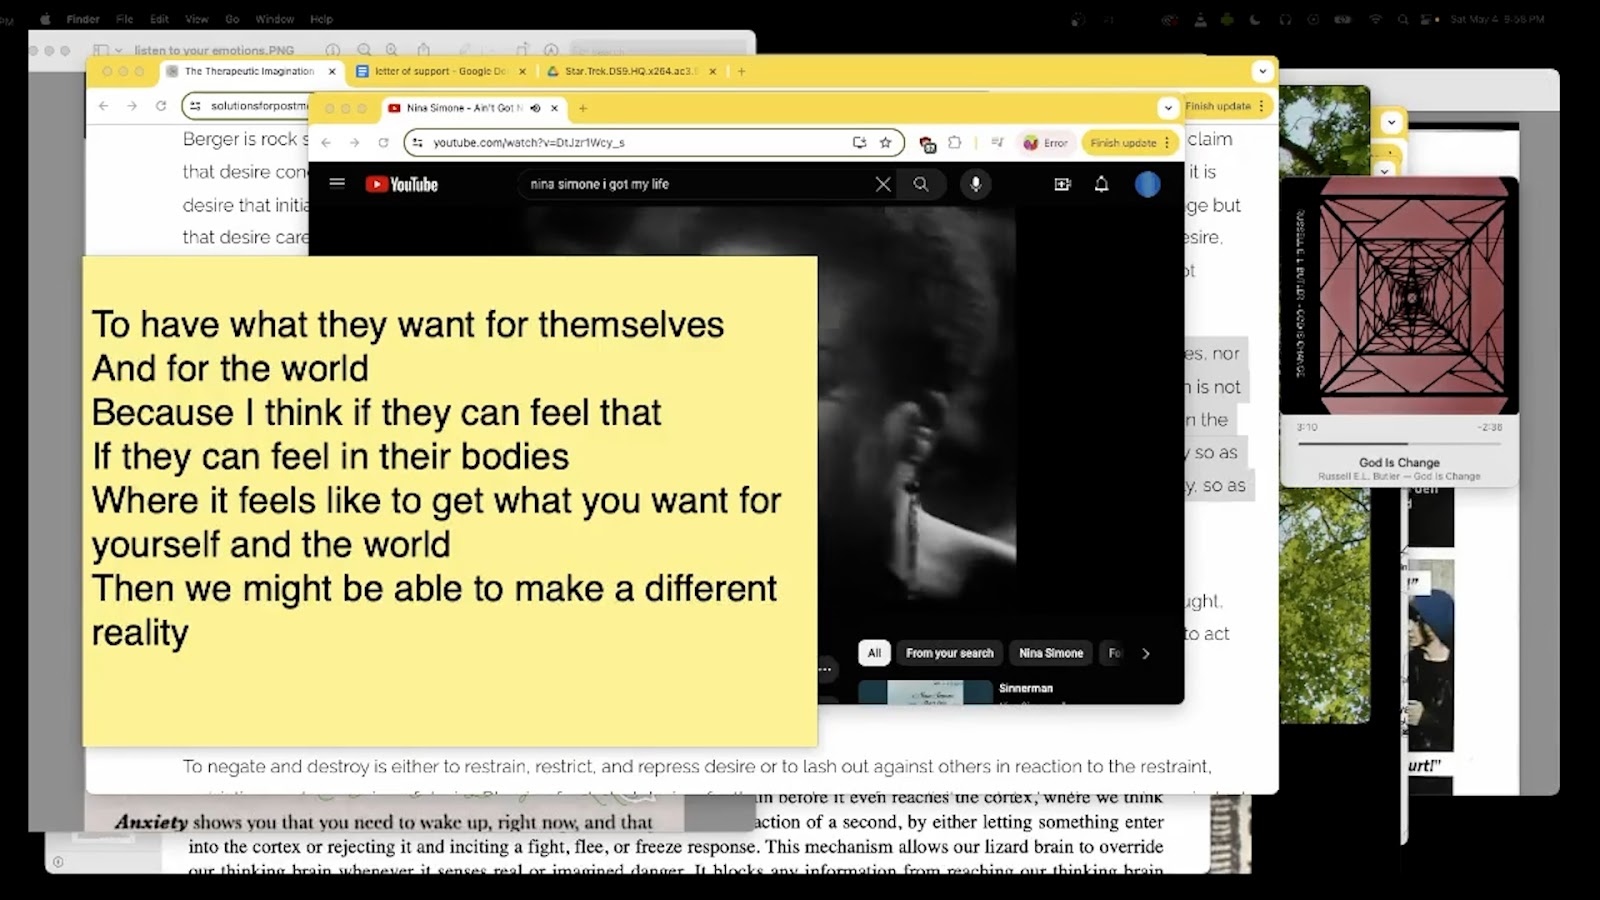This screenshot has height=900, width=1600.
Task: Click the macOS Wi-Fi status icon
Action: (x=1376, y=19)
